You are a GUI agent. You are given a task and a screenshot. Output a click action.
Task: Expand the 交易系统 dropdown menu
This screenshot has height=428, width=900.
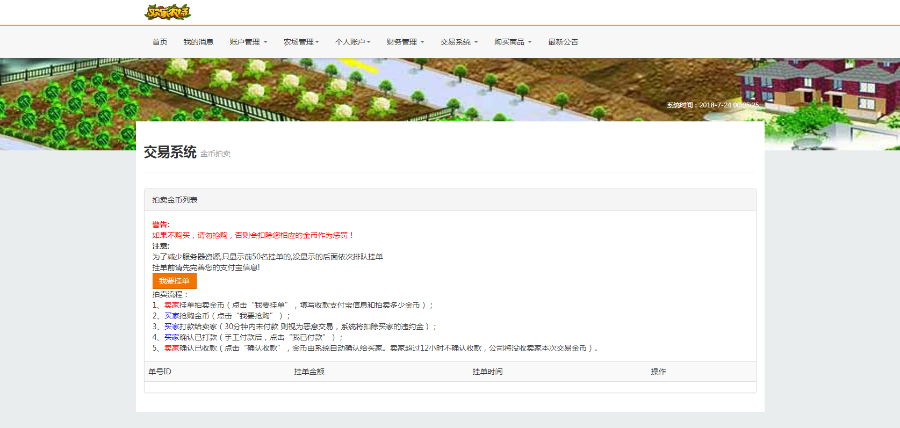[459, 42]
